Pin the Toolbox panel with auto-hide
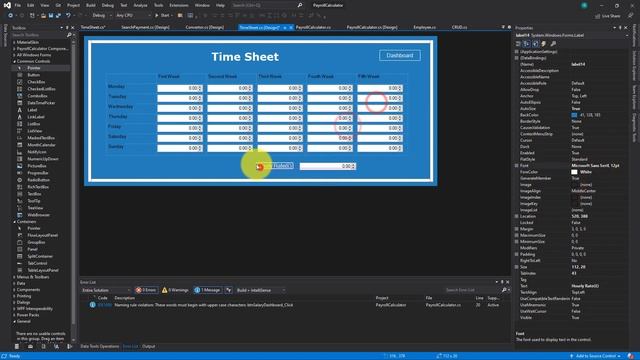640x360 pixels. 67,28
